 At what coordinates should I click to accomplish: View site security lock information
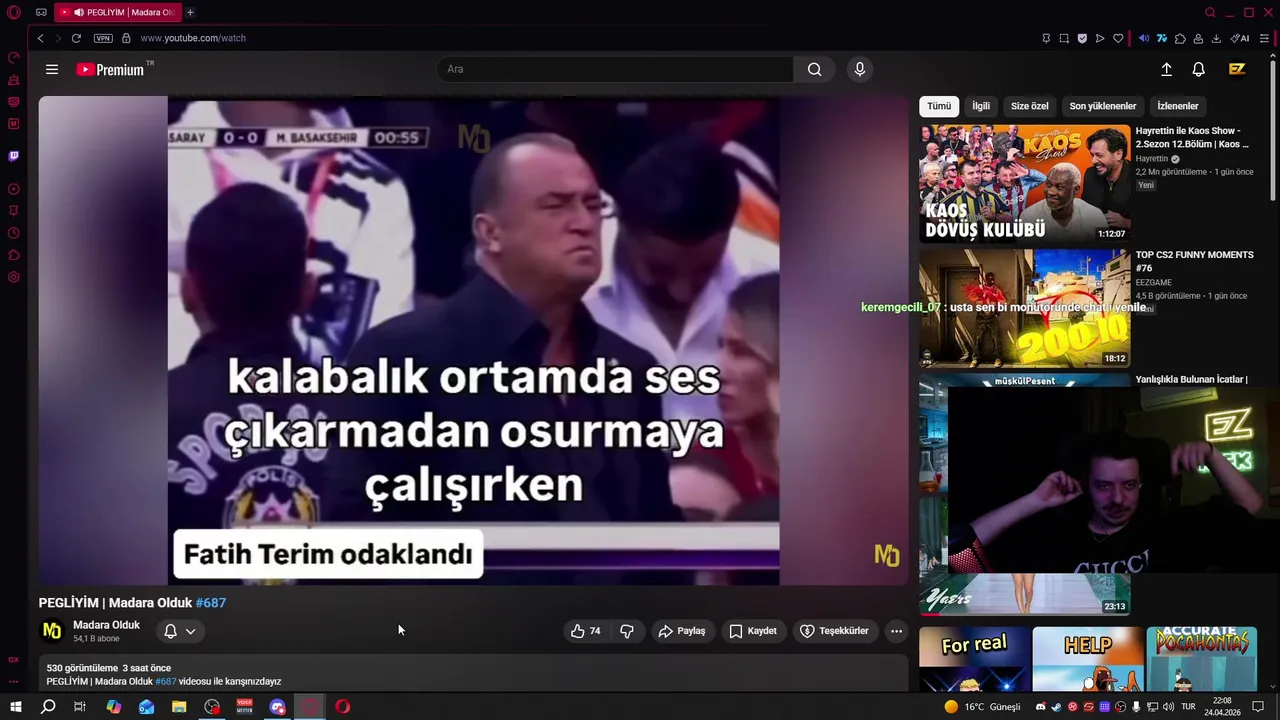click(126, 38)
